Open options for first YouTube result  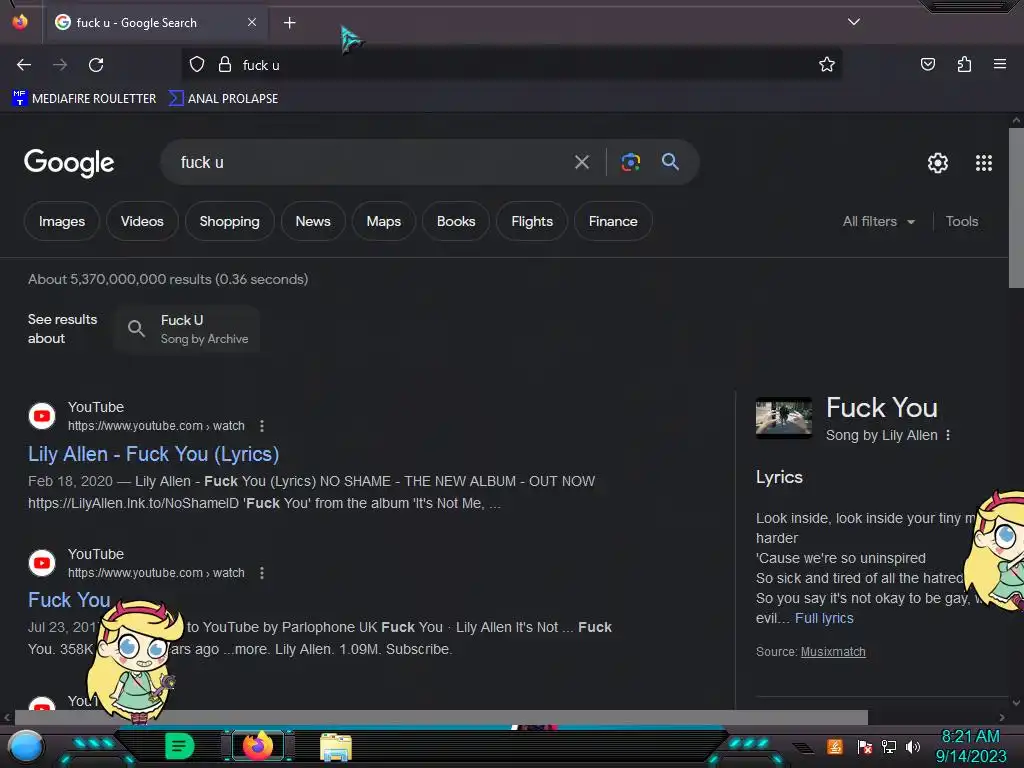[x=262, y=426]
